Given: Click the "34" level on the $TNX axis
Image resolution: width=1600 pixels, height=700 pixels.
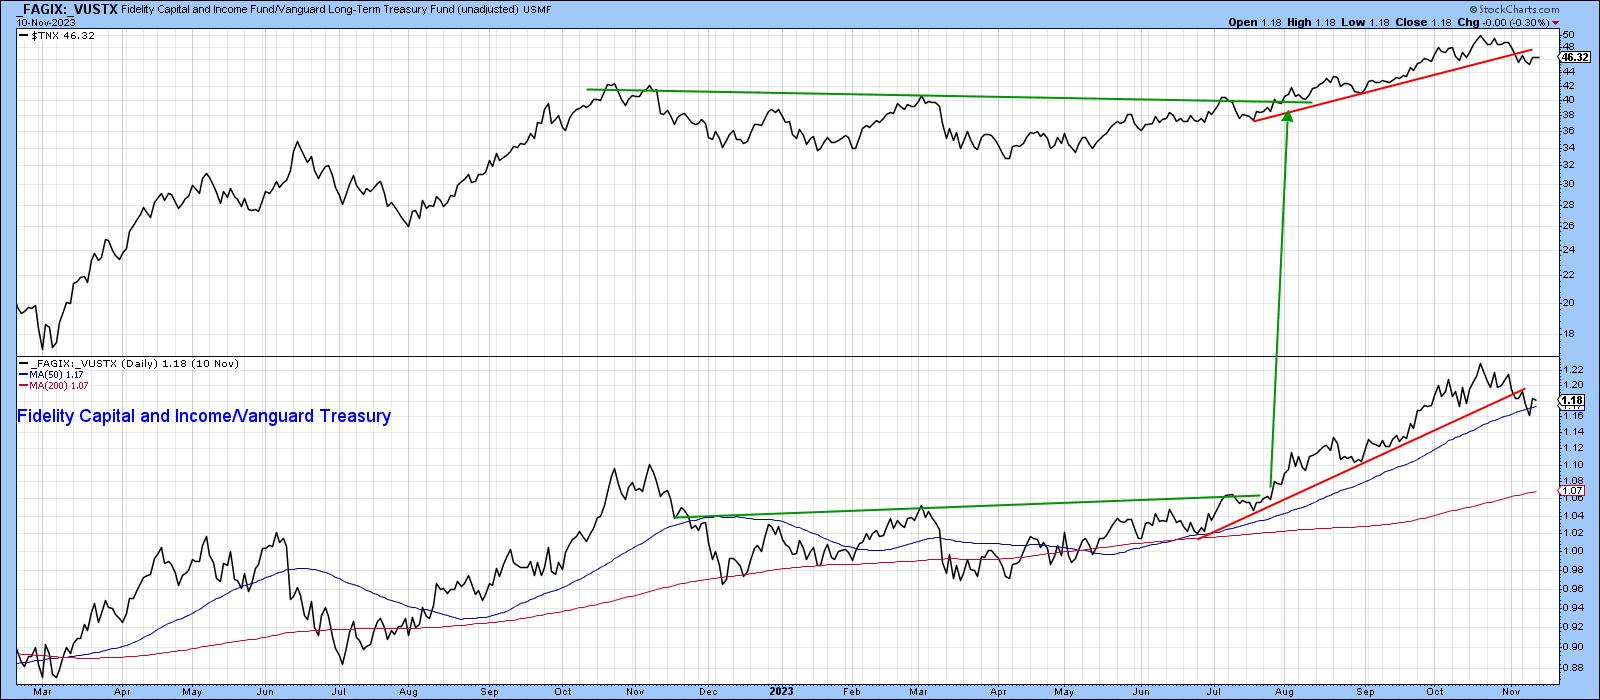Looking at the screenshot, I should click(x=1568, y=147).
